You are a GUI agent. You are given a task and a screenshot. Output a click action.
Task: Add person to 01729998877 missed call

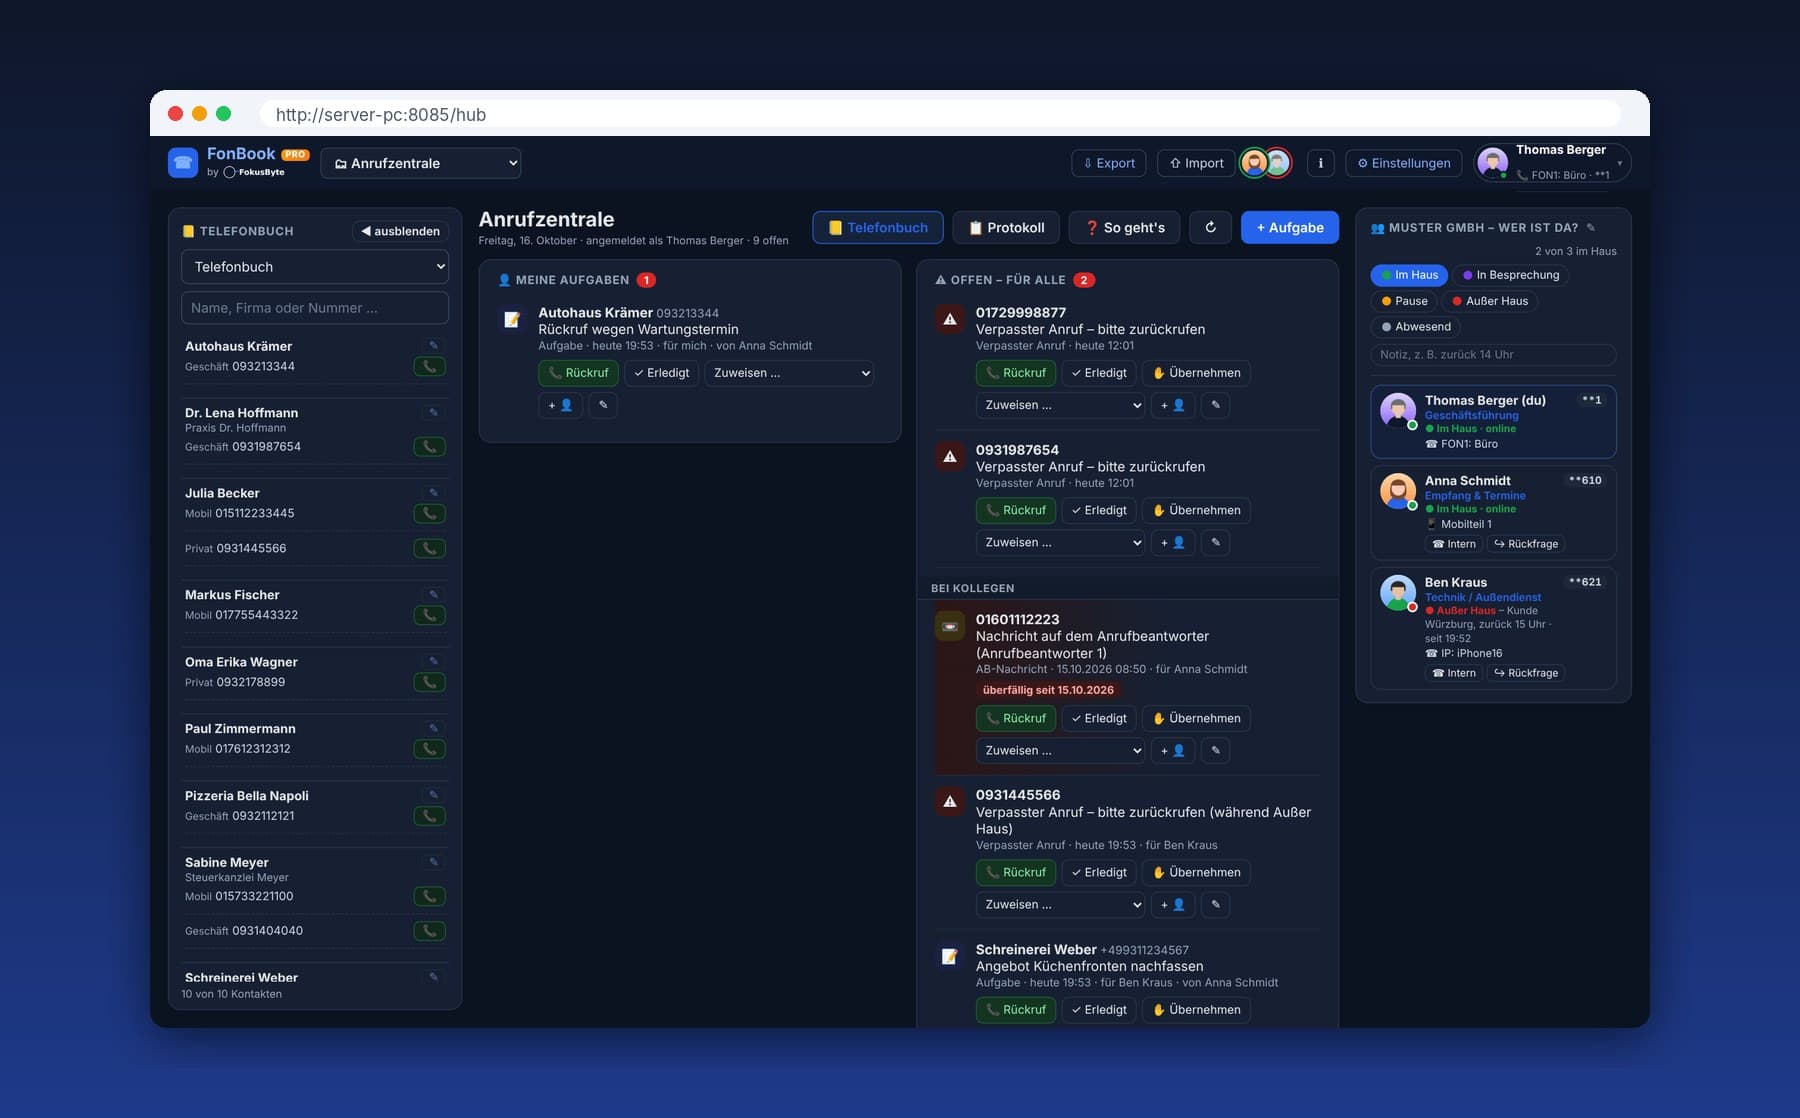coord(1172,405)
